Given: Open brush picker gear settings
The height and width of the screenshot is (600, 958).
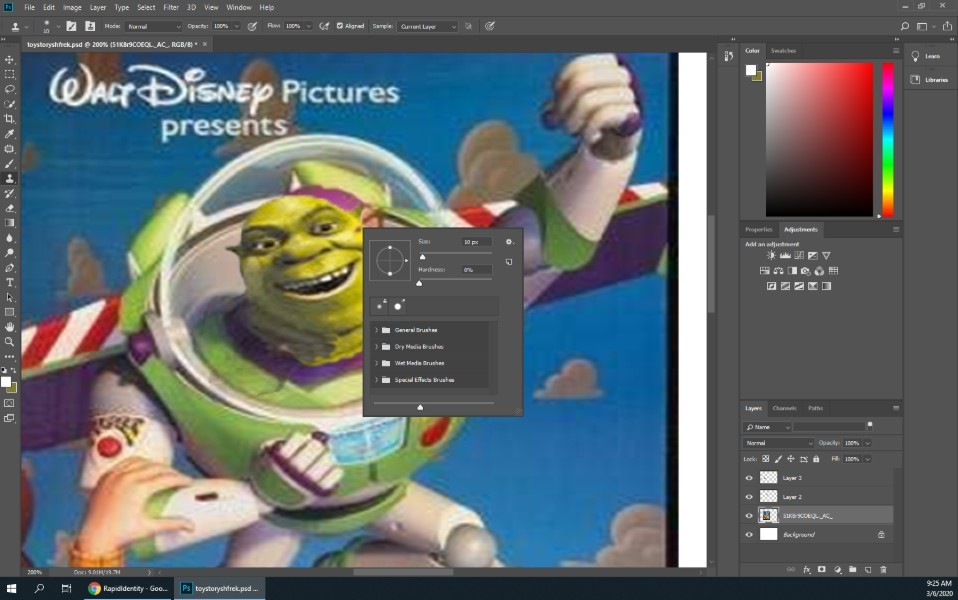Looking at the screenshot, I should (509, 242).
